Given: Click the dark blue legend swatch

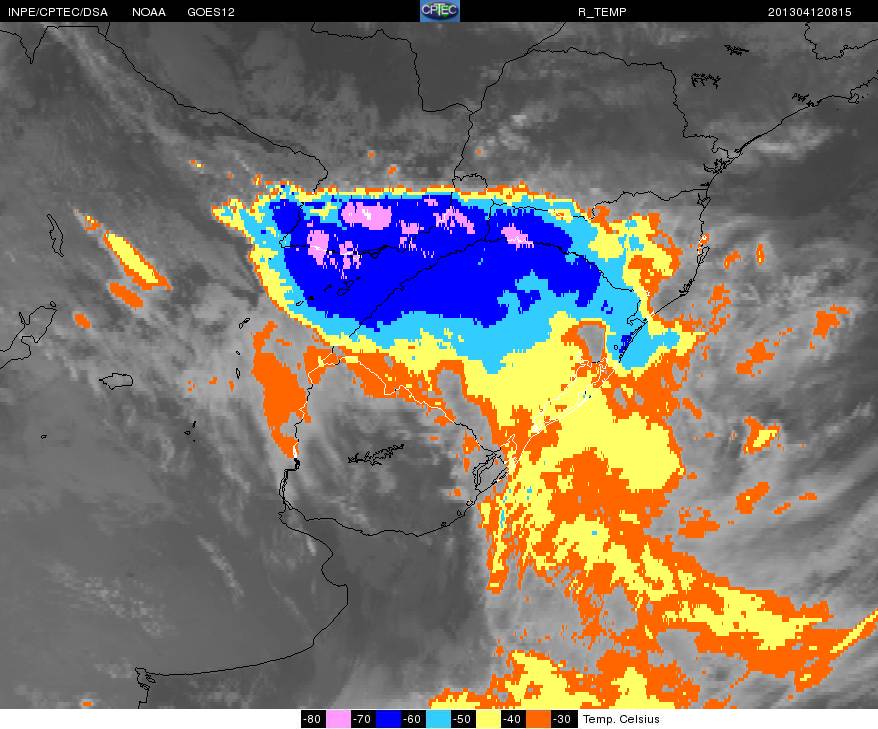Looking at the screenshot, I should click(387, 719).
